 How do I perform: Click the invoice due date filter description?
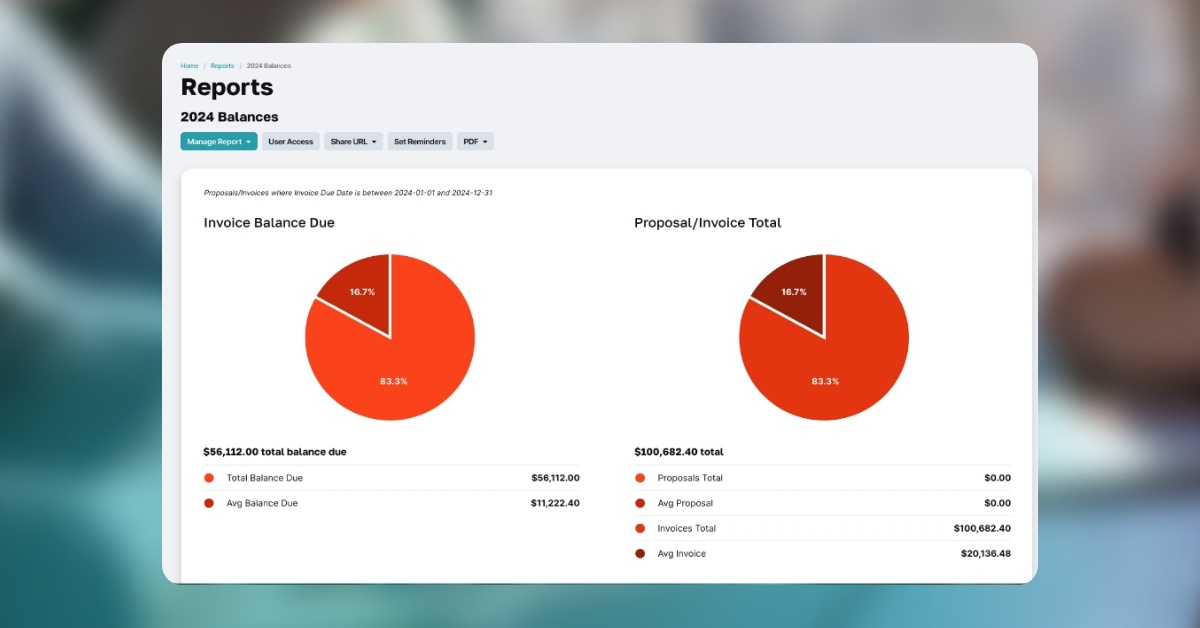[x=348, y=192]
